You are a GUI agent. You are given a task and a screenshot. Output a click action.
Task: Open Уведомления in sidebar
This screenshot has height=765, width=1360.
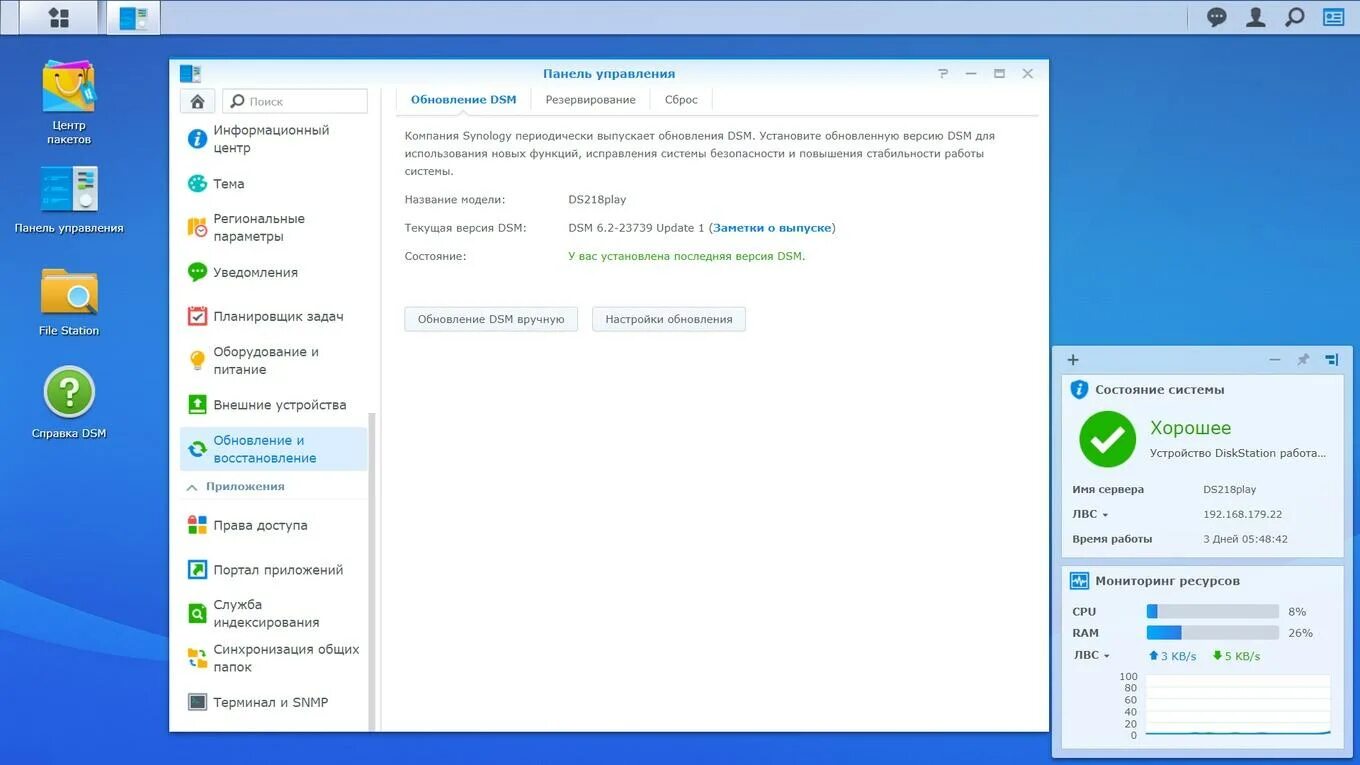click(x=274, y=272)
